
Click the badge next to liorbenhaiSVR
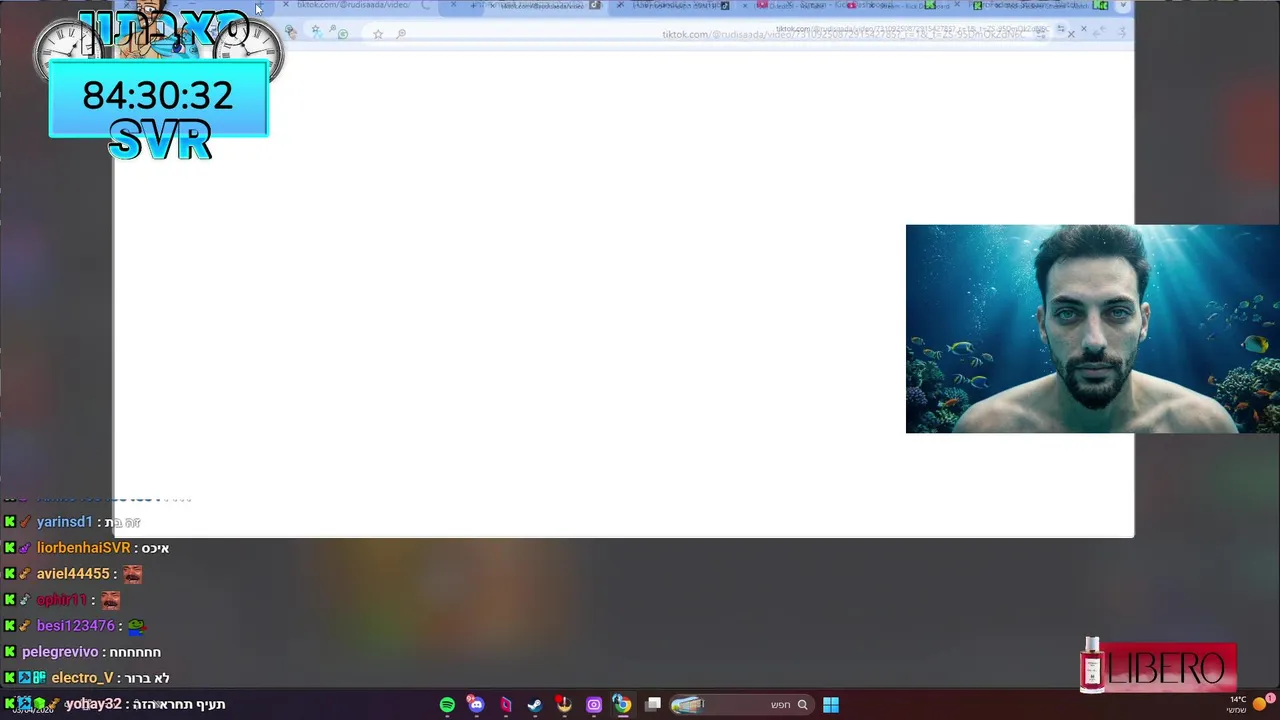coord(25,548)
